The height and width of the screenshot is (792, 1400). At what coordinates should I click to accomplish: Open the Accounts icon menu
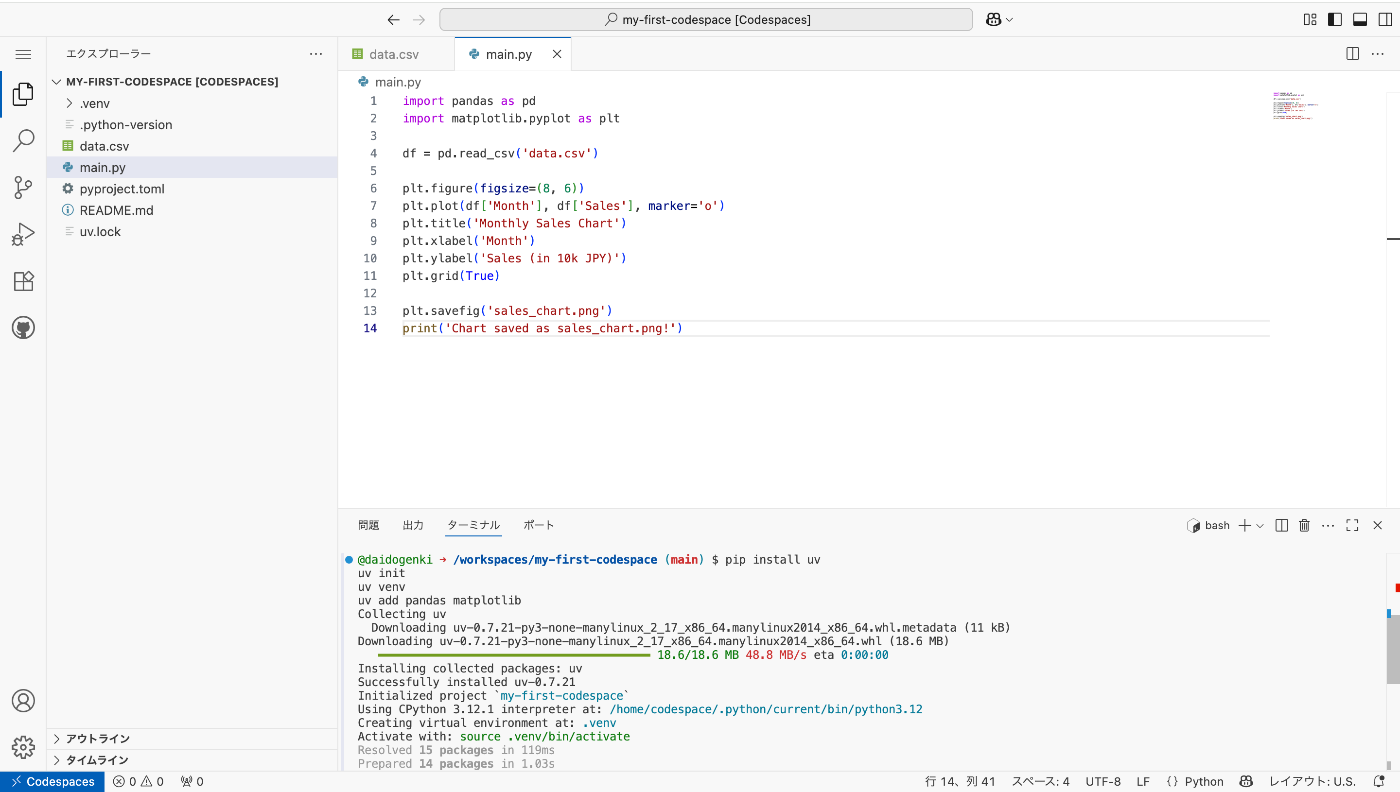23,700
